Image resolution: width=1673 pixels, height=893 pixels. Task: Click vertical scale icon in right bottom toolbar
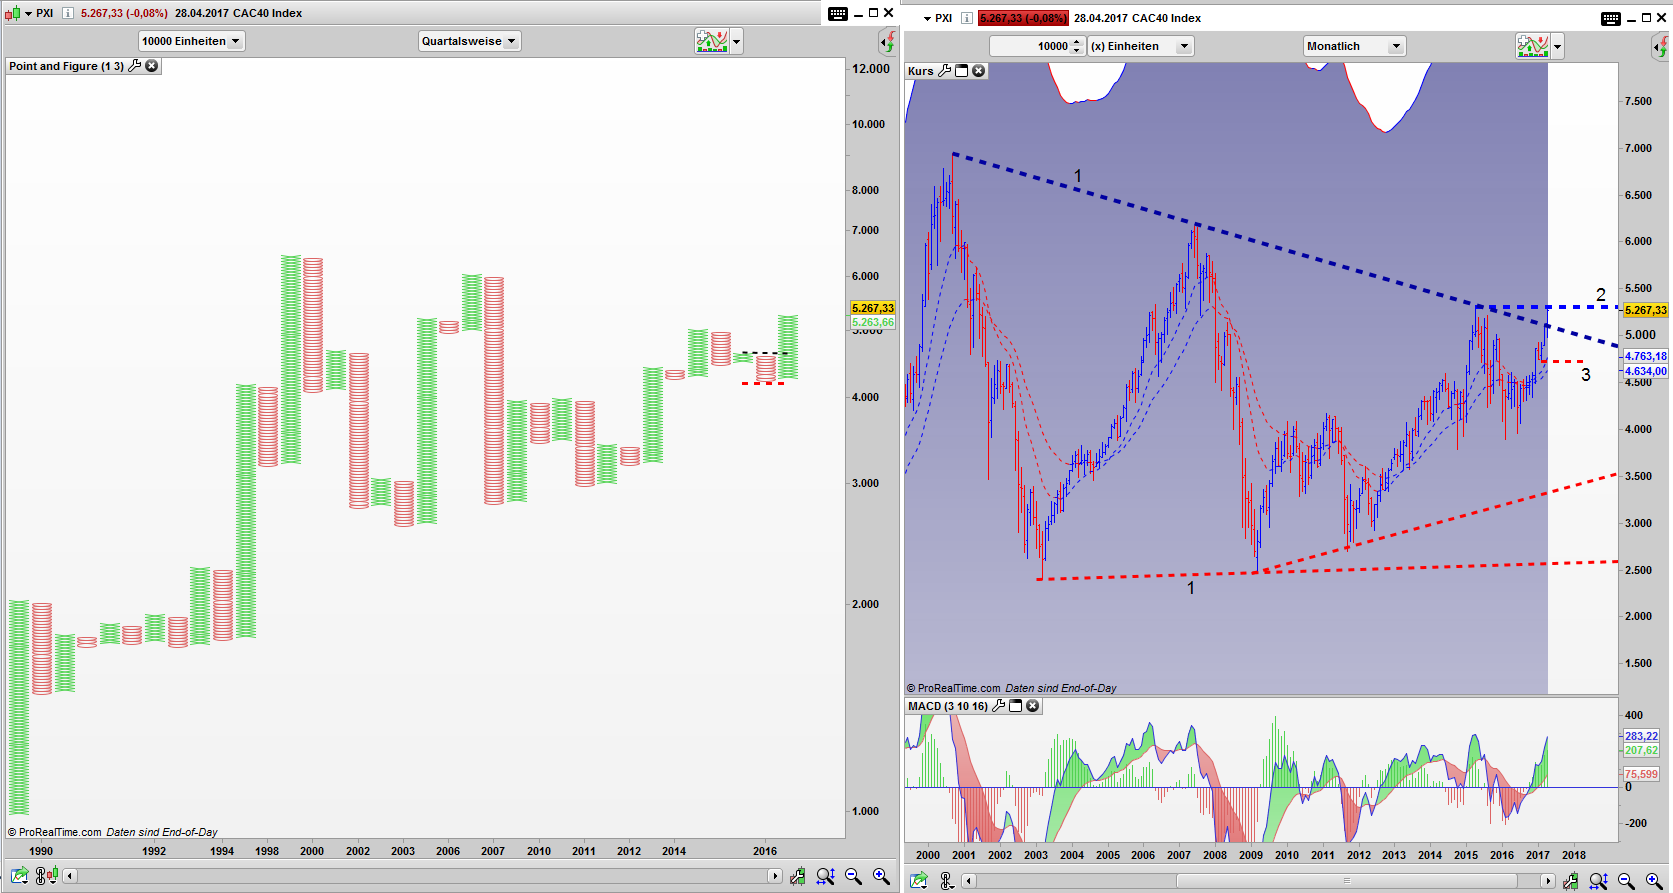tap(946, 881)
